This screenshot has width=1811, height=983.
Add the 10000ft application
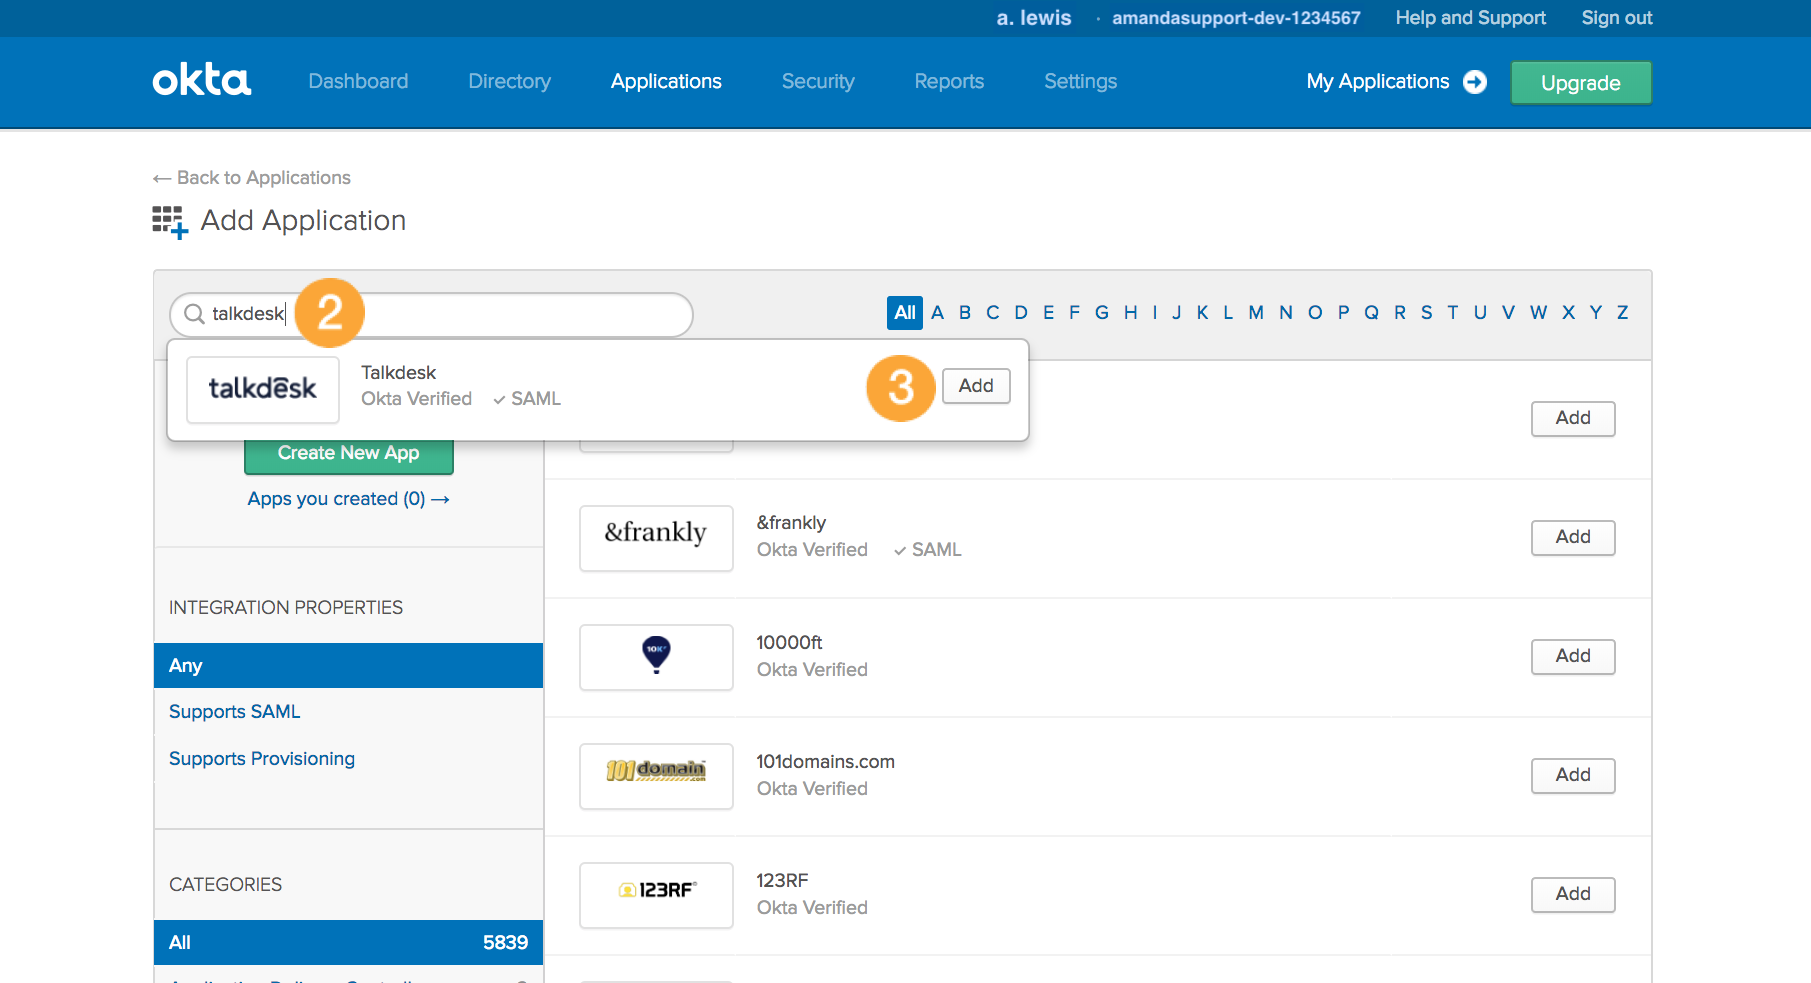(x=1573, y=657)
